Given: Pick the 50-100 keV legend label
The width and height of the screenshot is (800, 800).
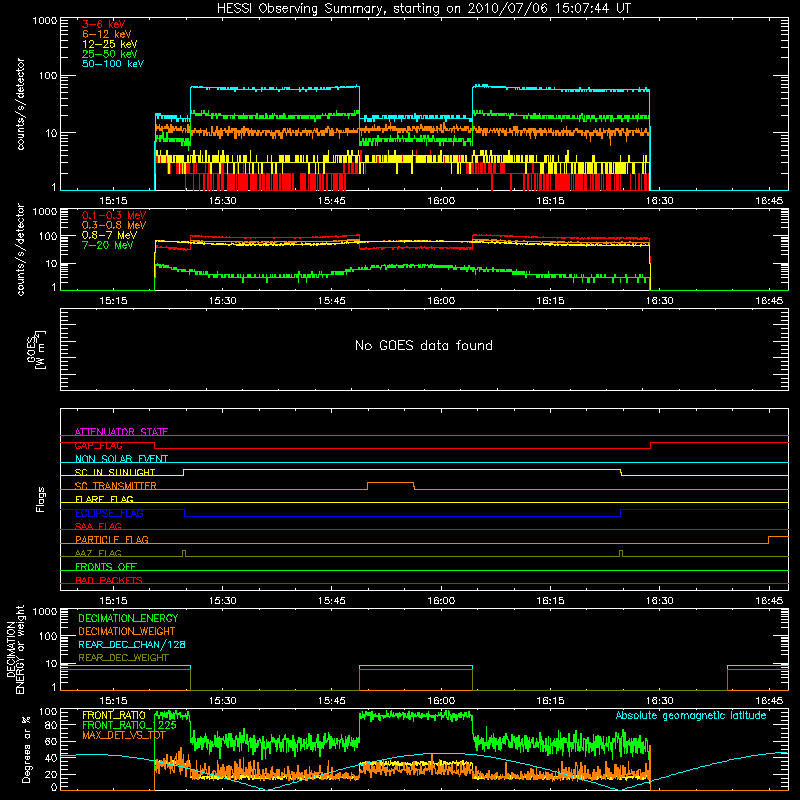Looking at the screenshot, I should pyautogui.click(x=113, y=64).
